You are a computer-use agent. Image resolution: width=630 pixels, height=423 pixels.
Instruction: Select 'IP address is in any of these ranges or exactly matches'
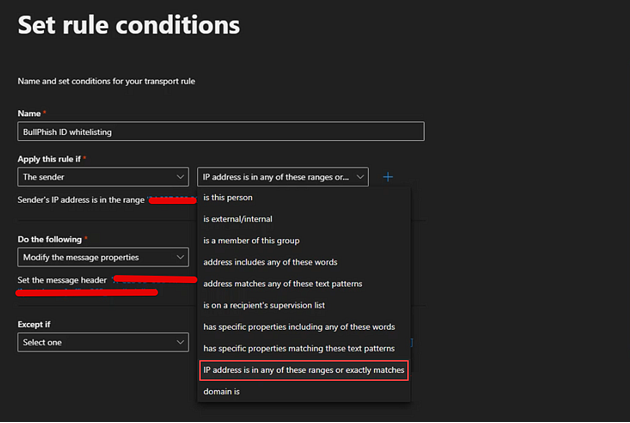click(x=304, y=370)
